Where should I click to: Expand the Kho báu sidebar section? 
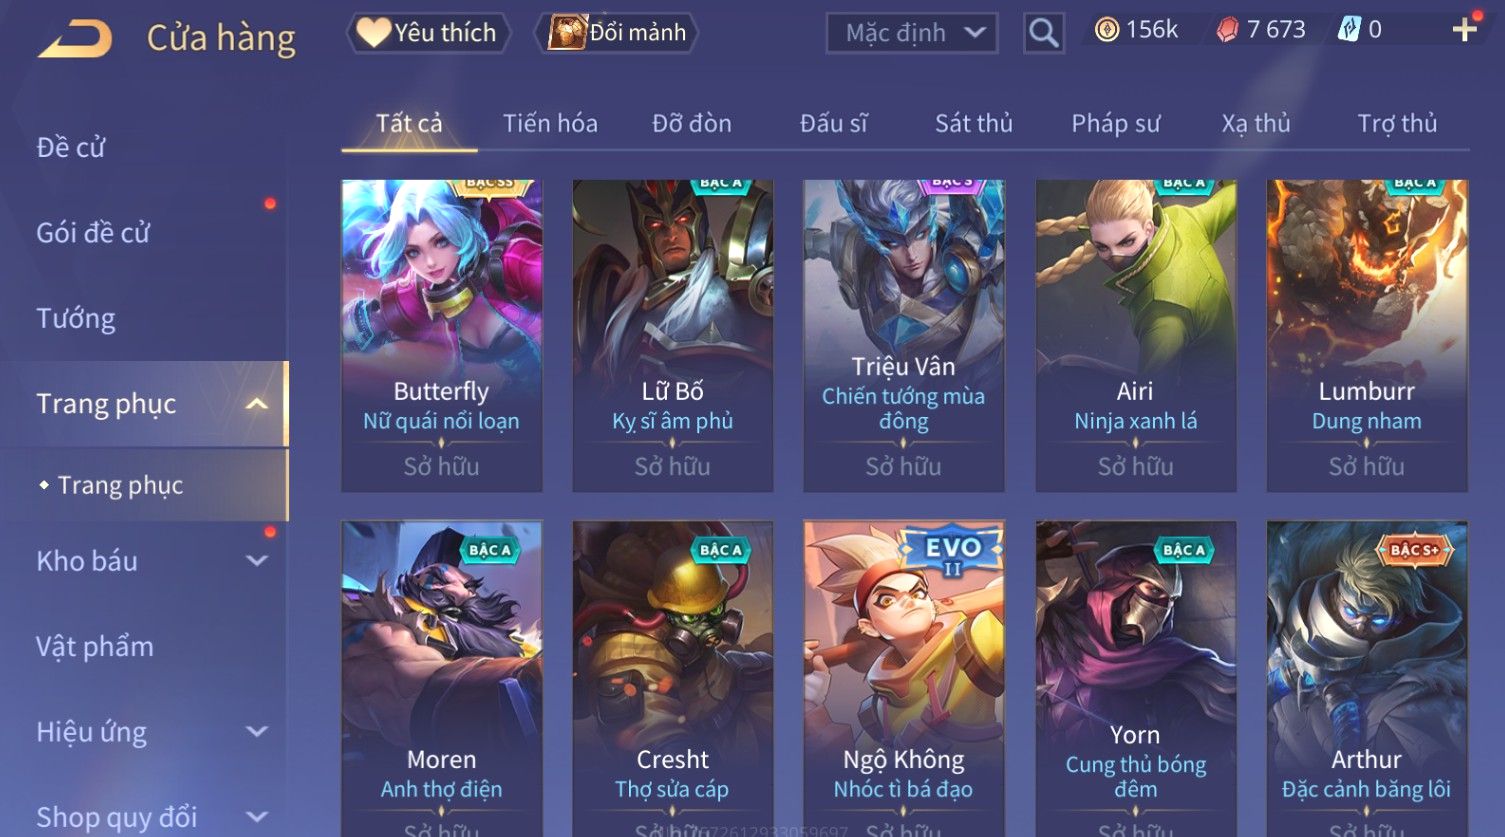pyautogui.click(x=257, y=561)
